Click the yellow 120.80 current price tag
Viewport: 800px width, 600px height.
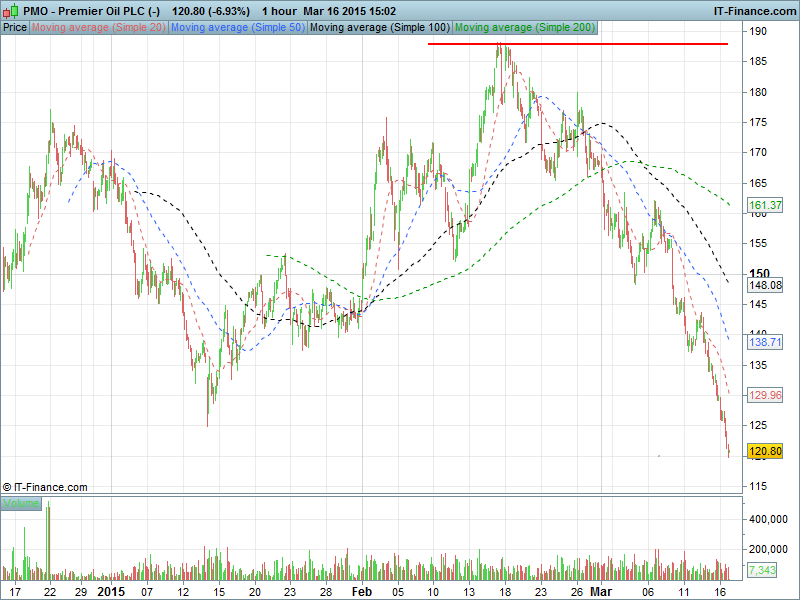coord(764,452)
